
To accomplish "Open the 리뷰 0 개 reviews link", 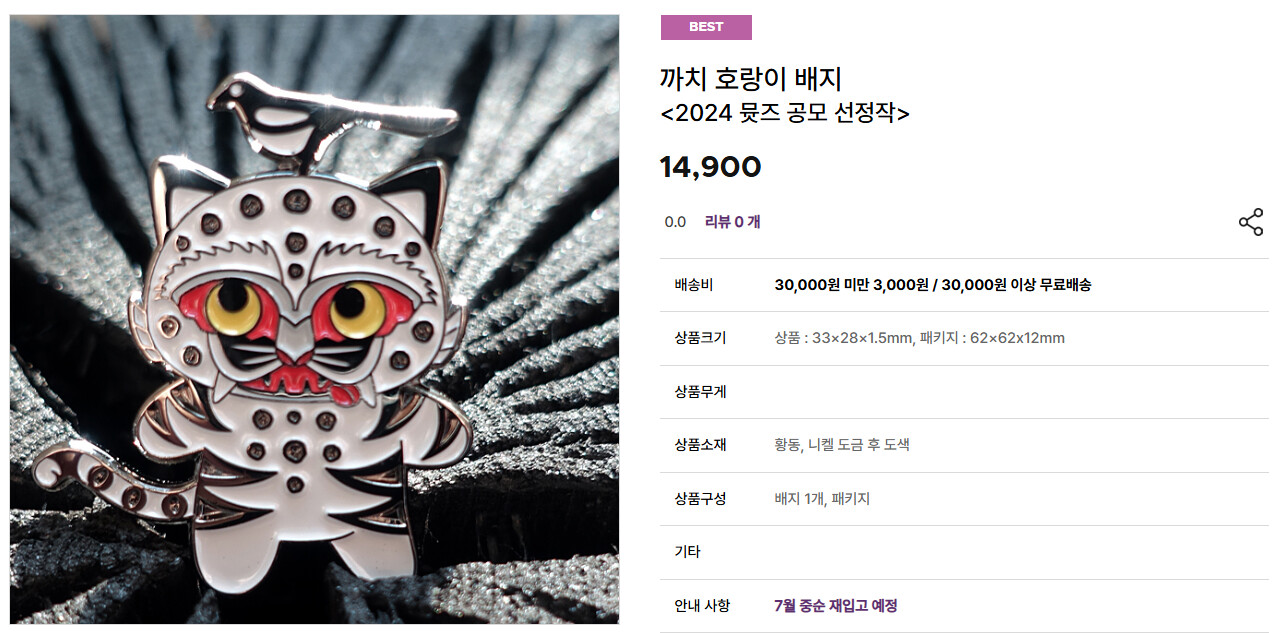I will [732, 222].
